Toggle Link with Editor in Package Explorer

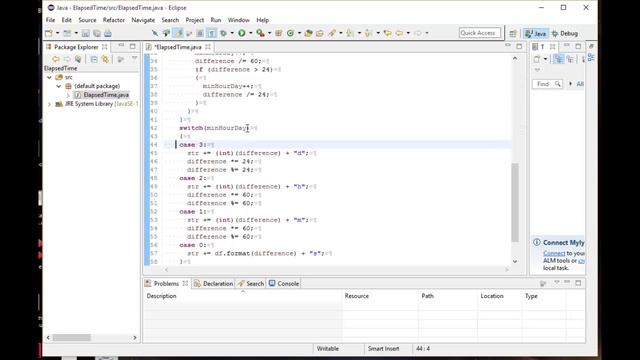click(x=105, y=60)
